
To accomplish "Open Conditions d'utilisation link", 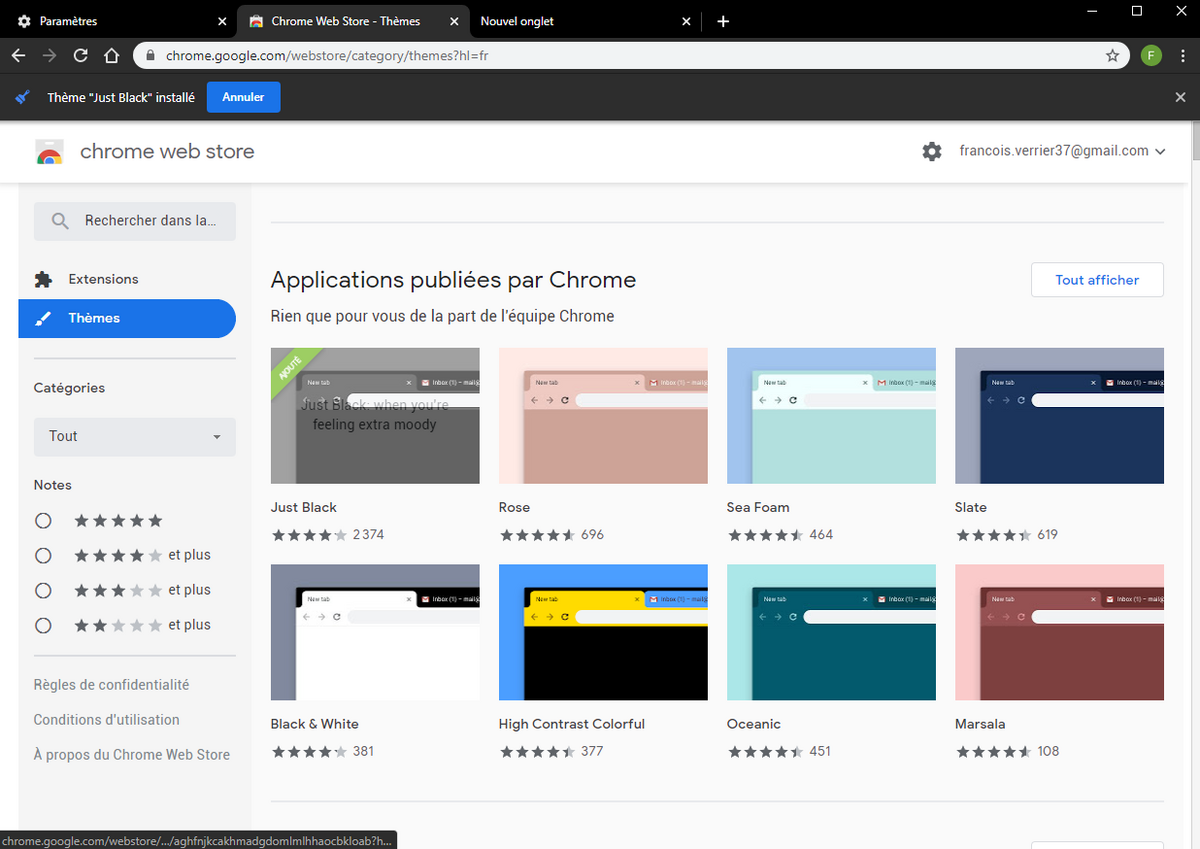I will click(x=107, y=720).
